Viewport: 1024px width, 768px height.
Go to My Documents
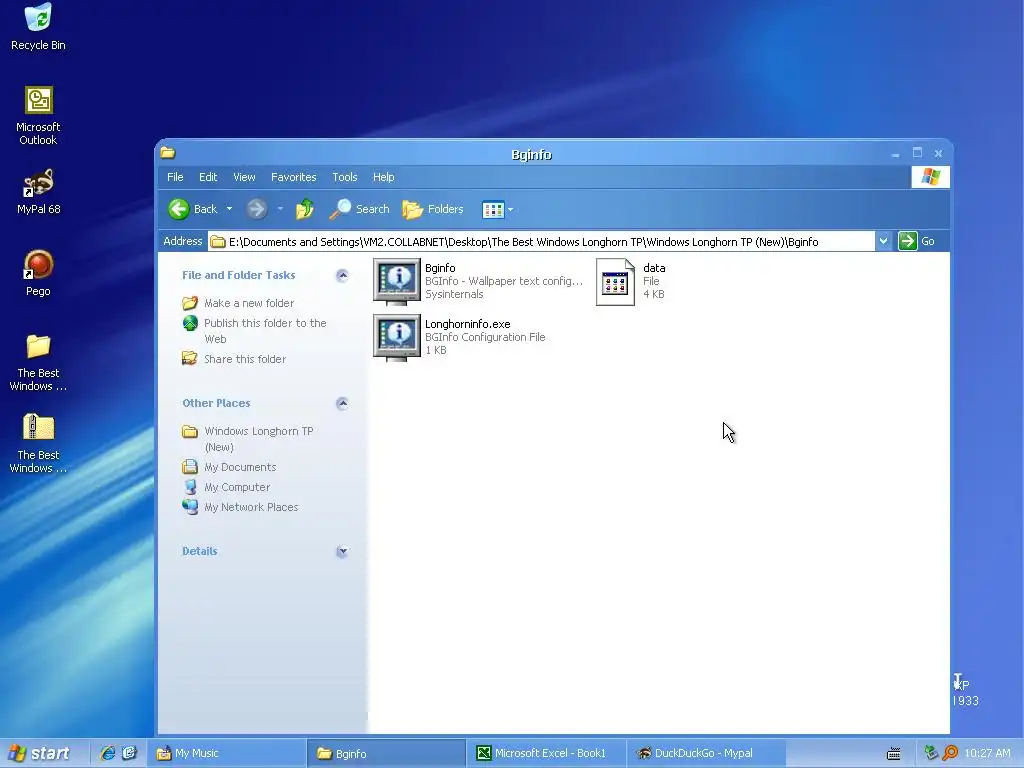click(x=240, y=468)
